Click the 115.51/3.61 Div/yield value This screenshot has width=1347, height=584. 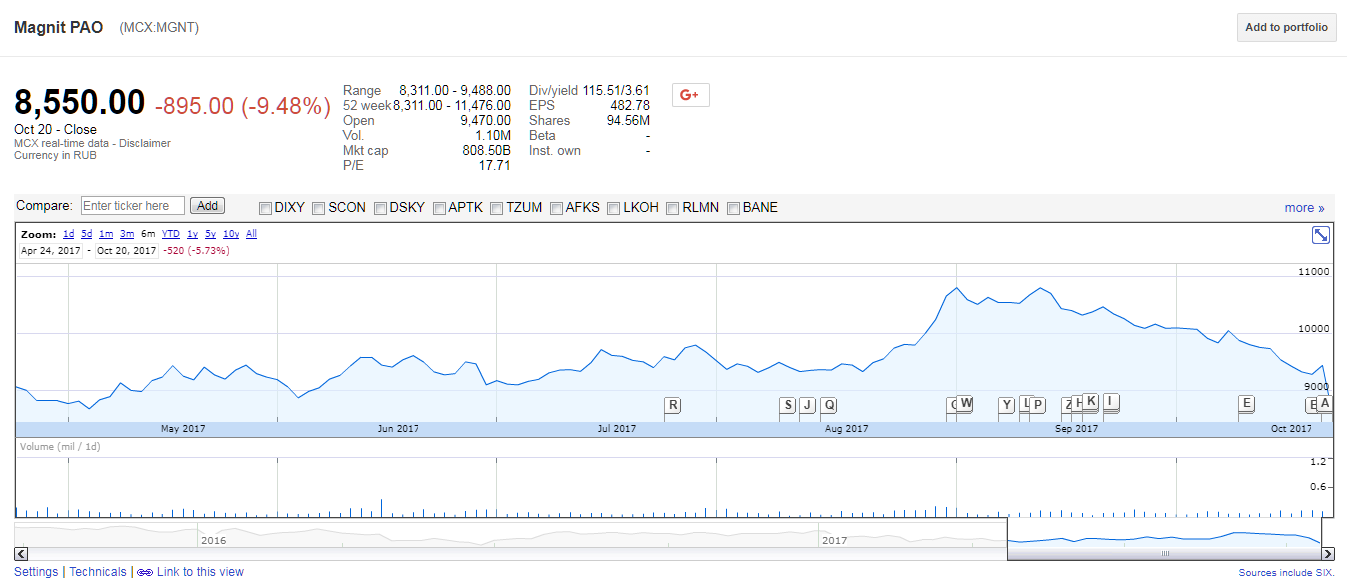click(x=617, y=90)
